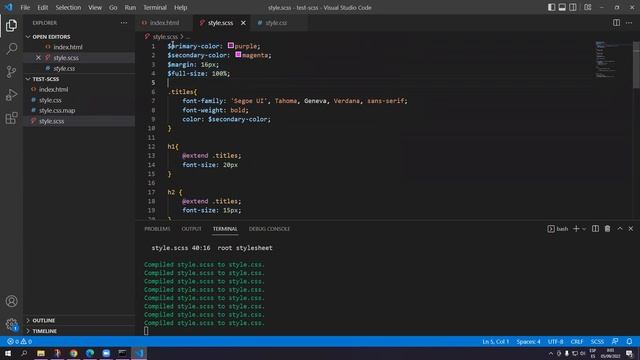Screen dimensions: 640x360
Task: Open notifications bell in status bar
Action: click(629, 342)
